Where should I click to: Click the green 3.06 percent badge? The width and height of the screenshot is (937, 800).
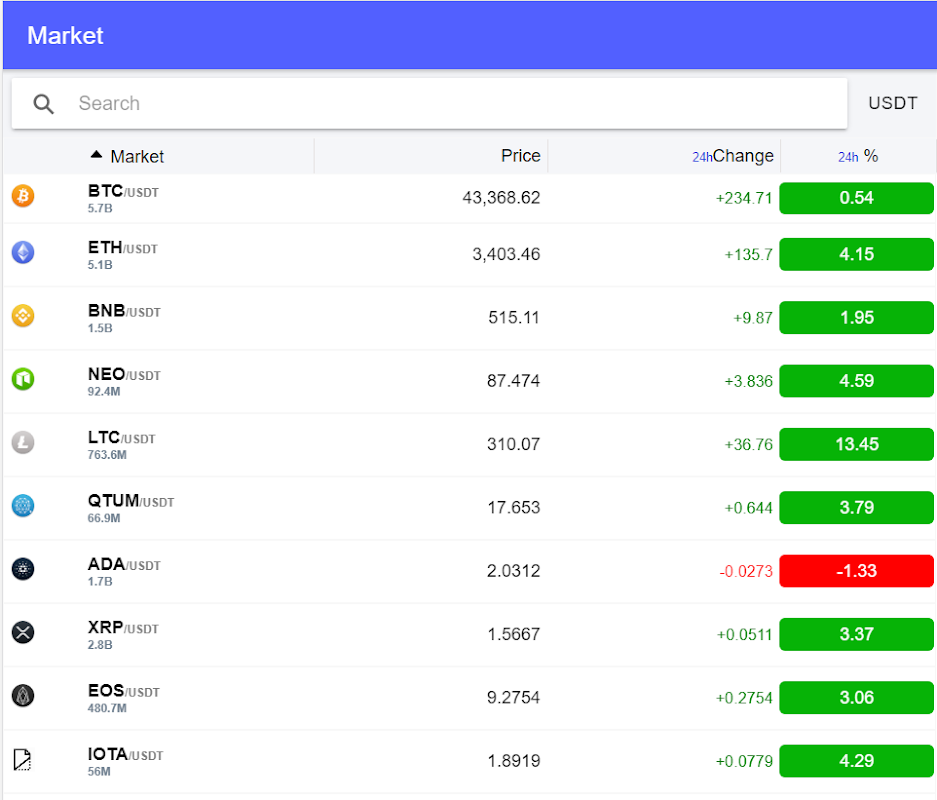click(x=856, y=697)
